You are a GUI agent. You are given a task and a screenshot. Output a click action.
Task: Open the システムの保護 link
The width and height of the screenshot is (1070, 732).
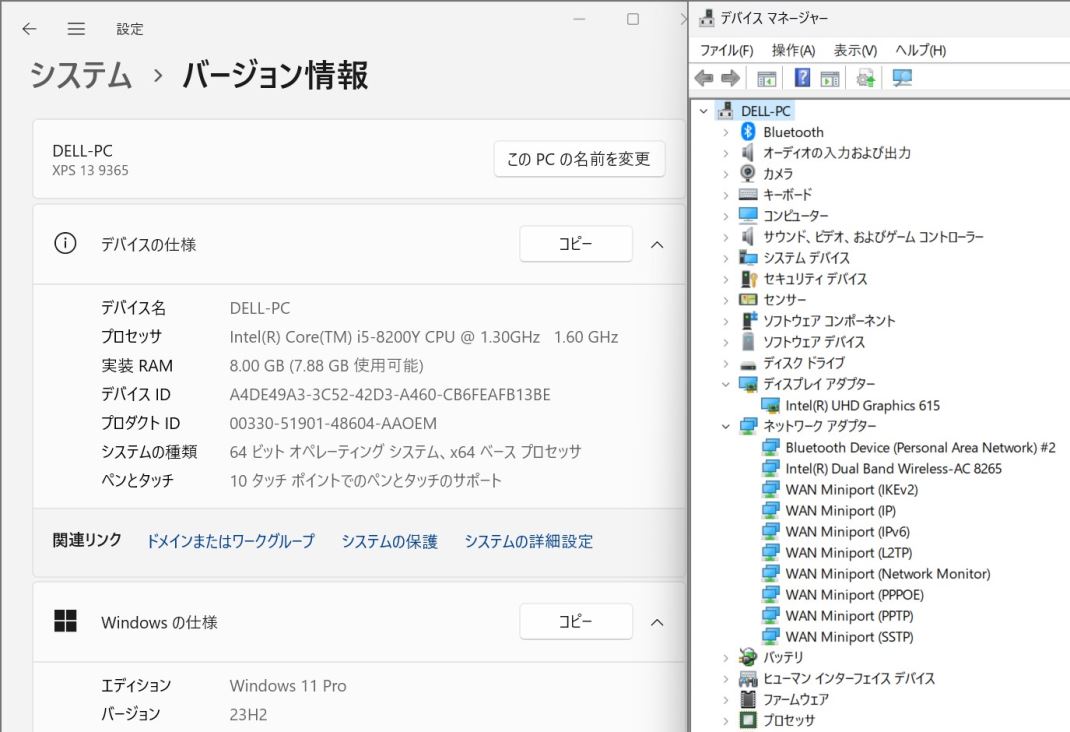tap(389, 541)
